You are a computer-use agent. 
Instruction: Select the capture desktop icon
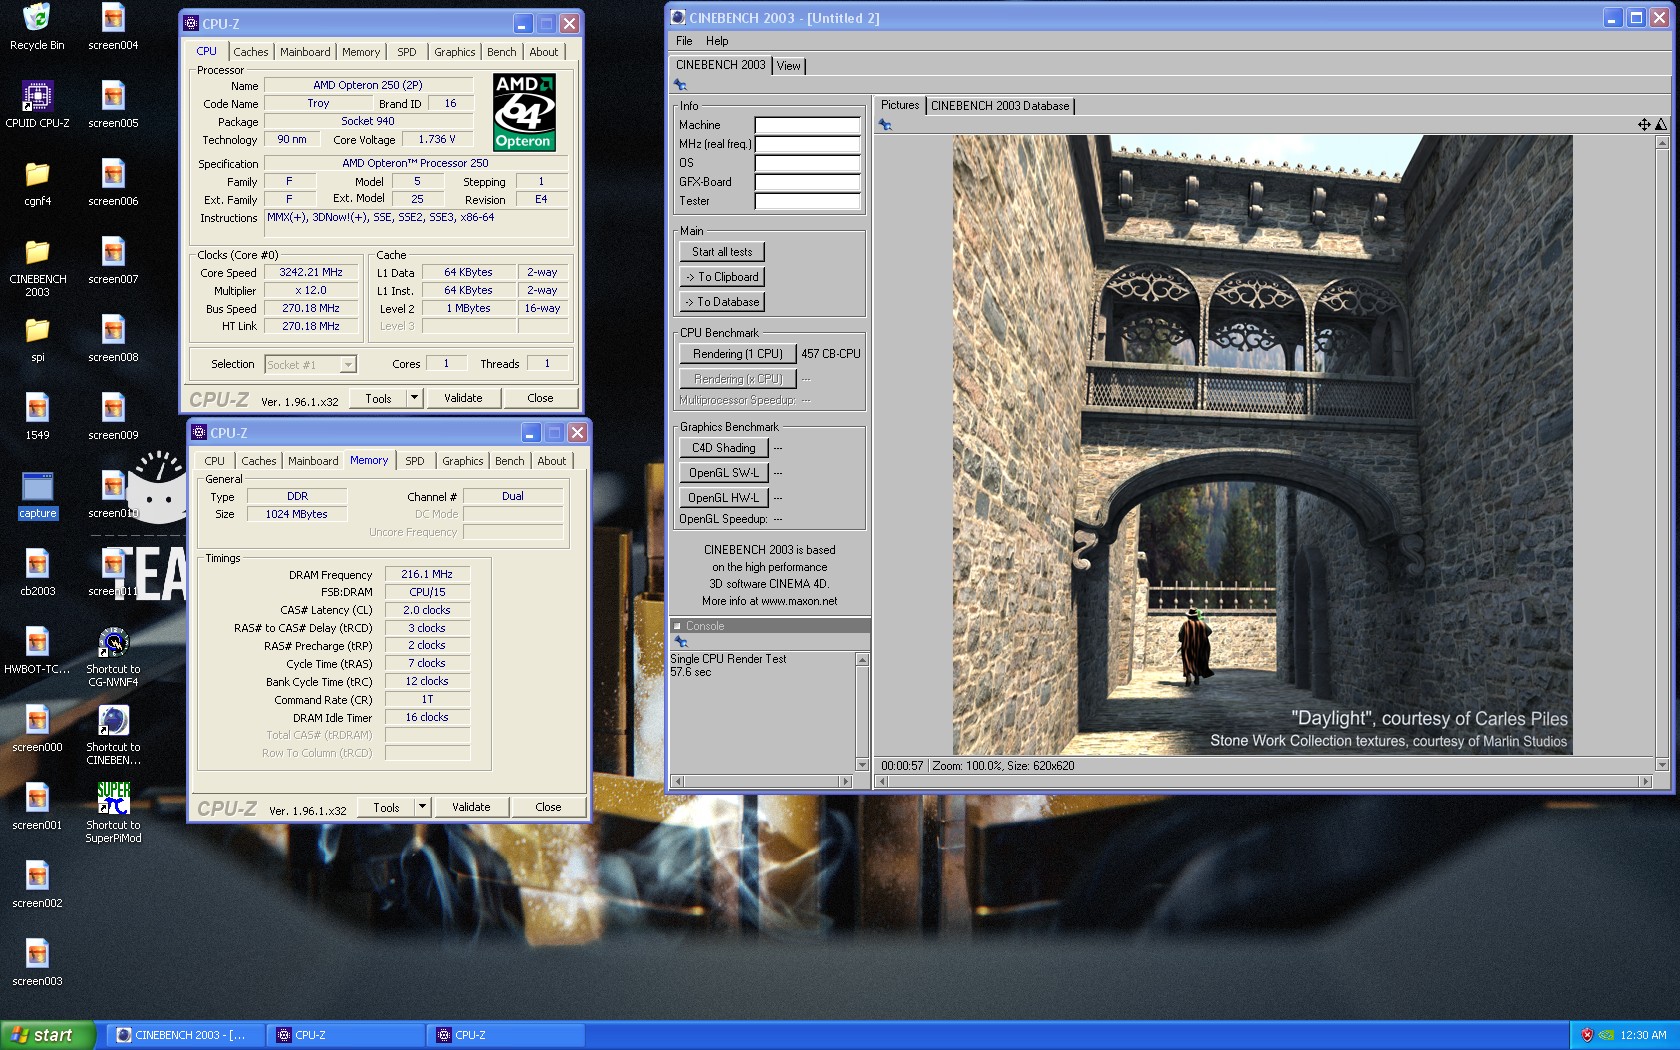pos(37,494)
